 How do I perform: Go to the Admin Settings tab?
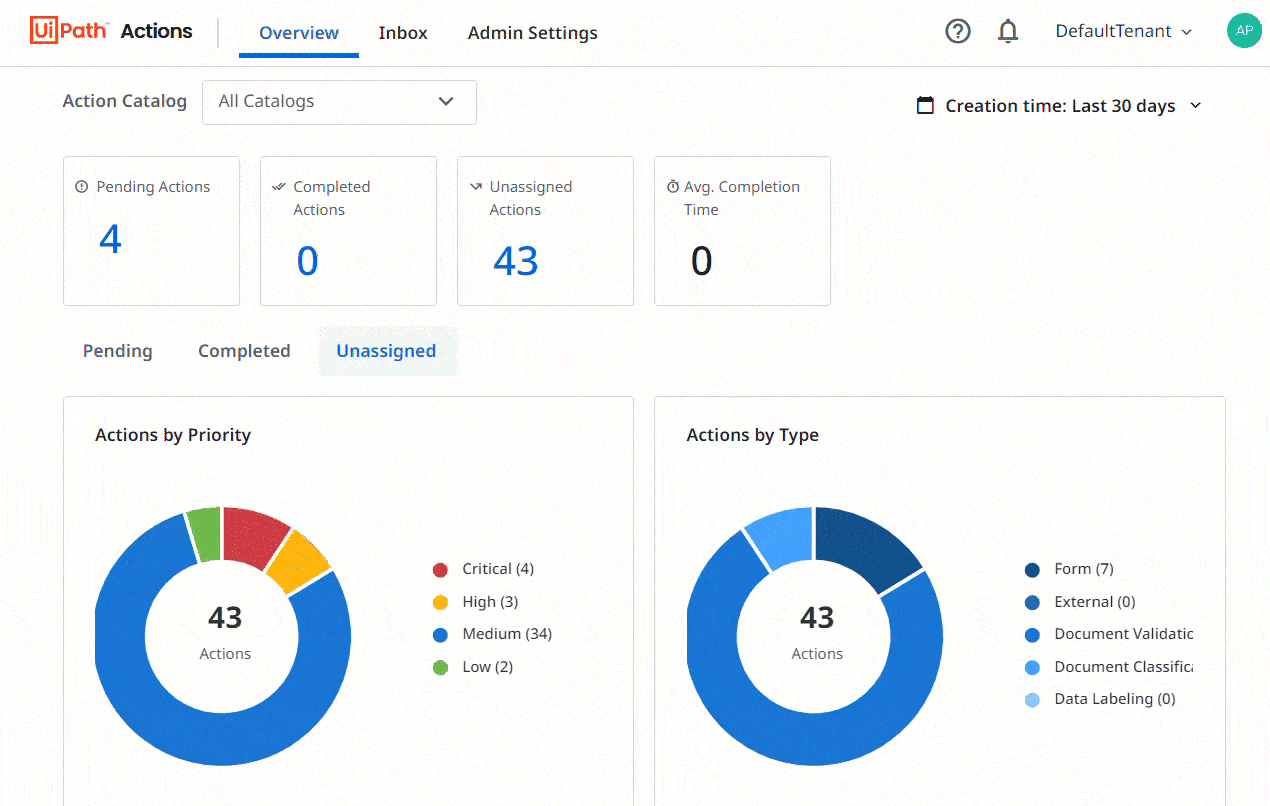point(532,33)
